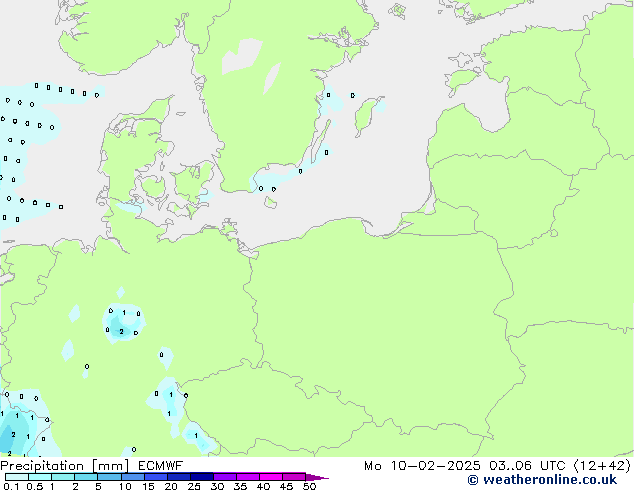Click the 1–2 mm legend color swatch

pyautogui.click(x=63, y=477)
